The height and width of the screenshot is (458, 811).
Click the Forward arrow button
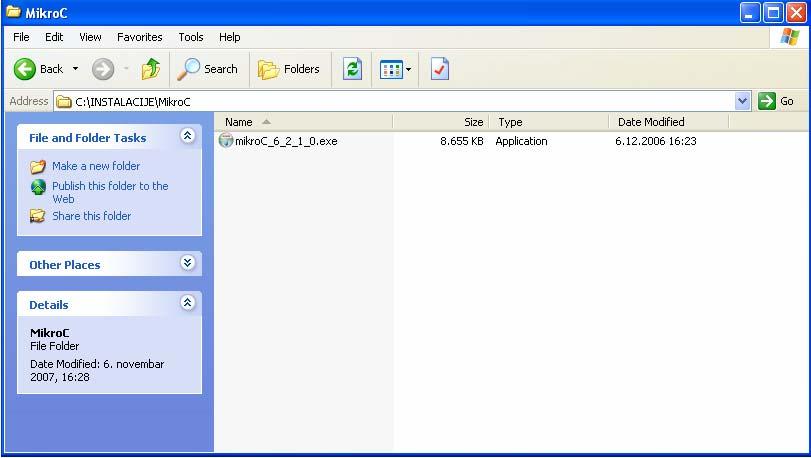(103, 69)
